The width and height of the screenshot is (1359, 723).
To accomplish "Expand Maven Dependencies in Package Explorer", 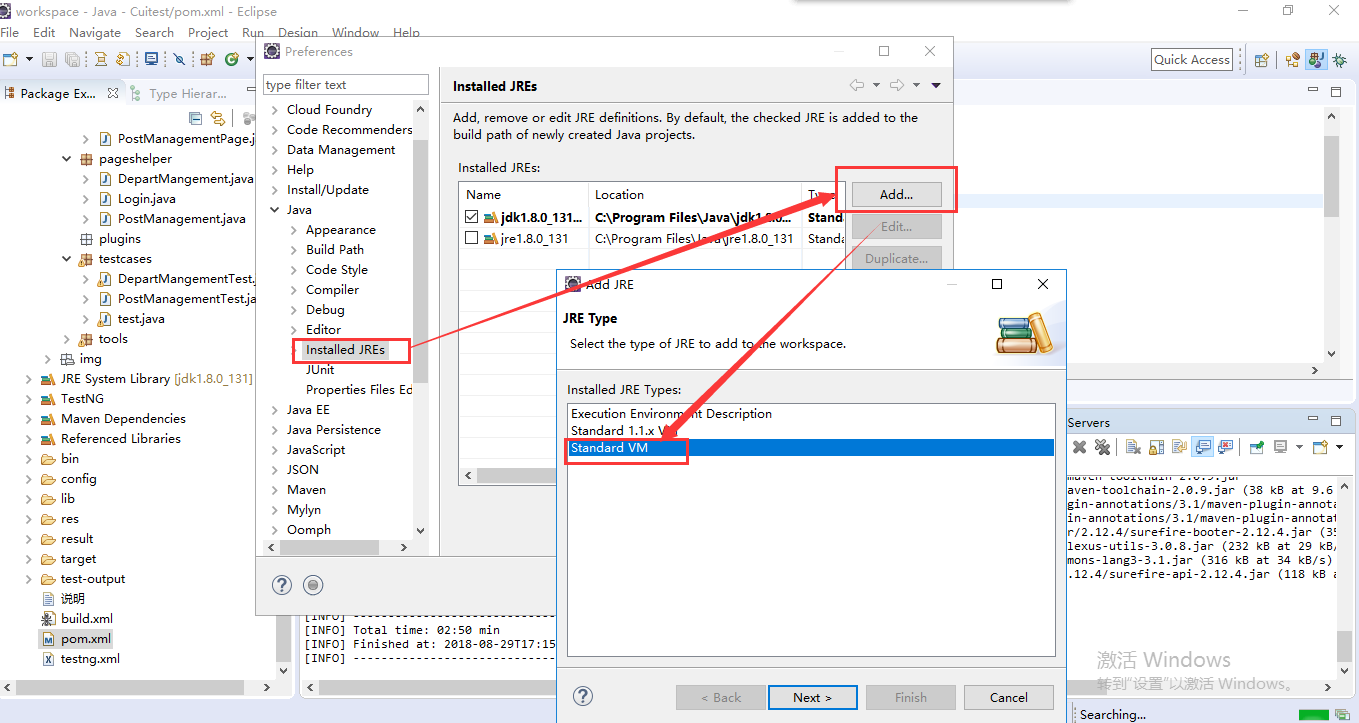I will point(29,419).
